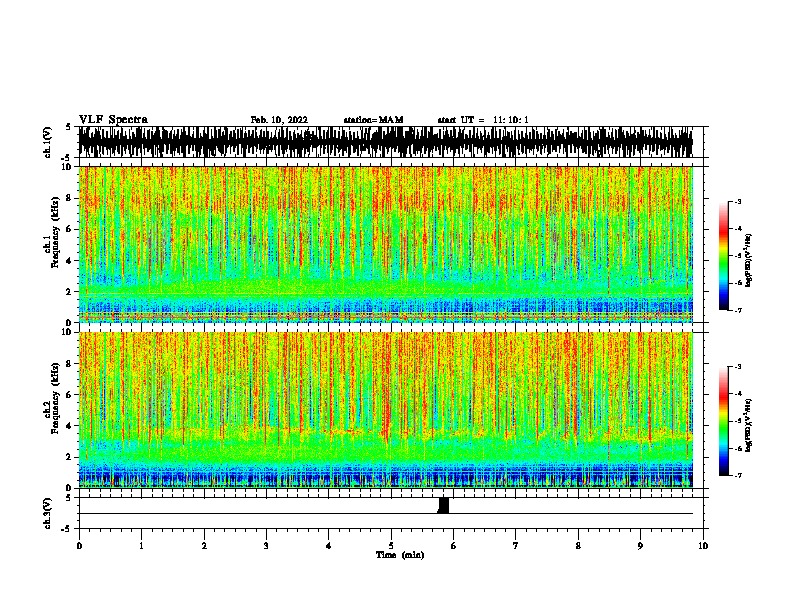Click the time axis tick label "6"
The height and width of the screenshot is (612, 792).
pos(454,546)
